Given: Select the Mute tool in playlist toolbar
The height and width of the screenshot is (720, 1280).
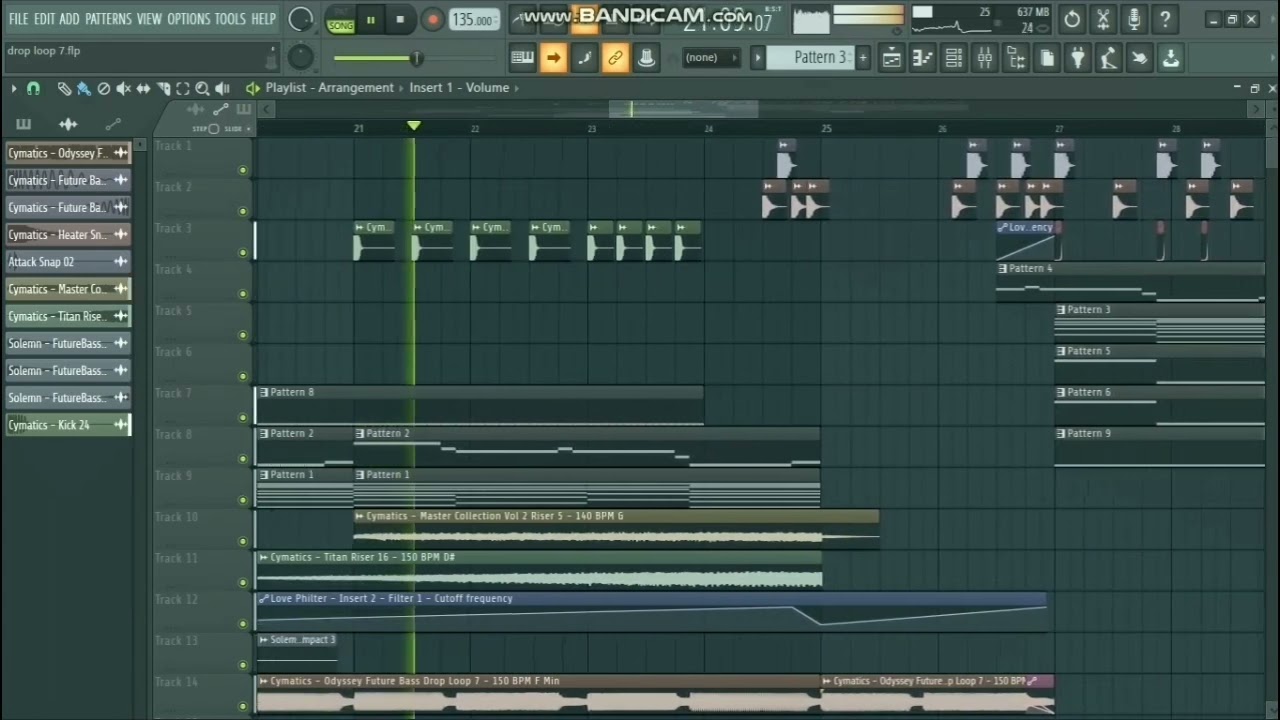Looking at the screenshot, I should tap(123, 88).
